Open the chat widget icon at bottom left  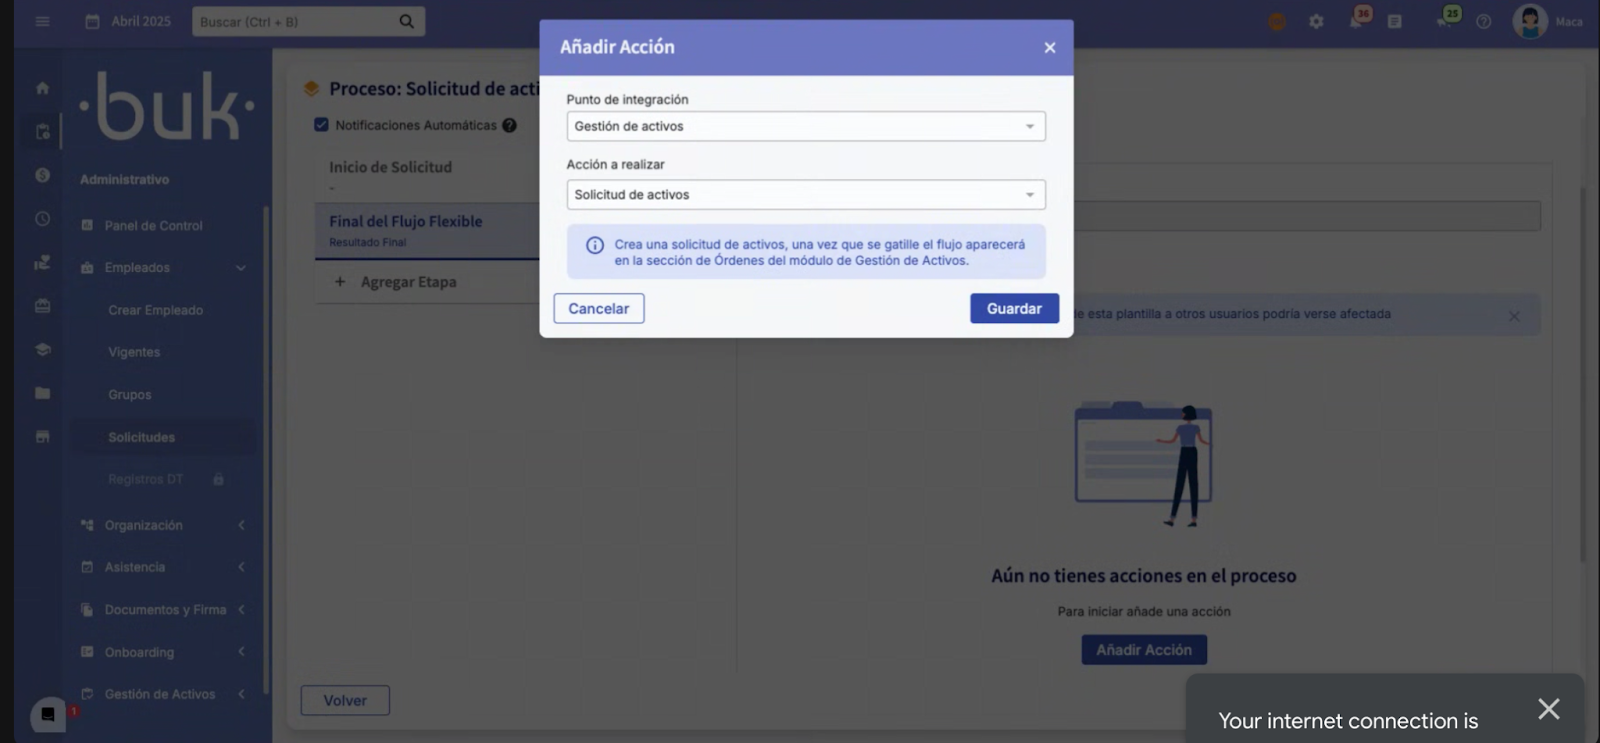point(48,714)
